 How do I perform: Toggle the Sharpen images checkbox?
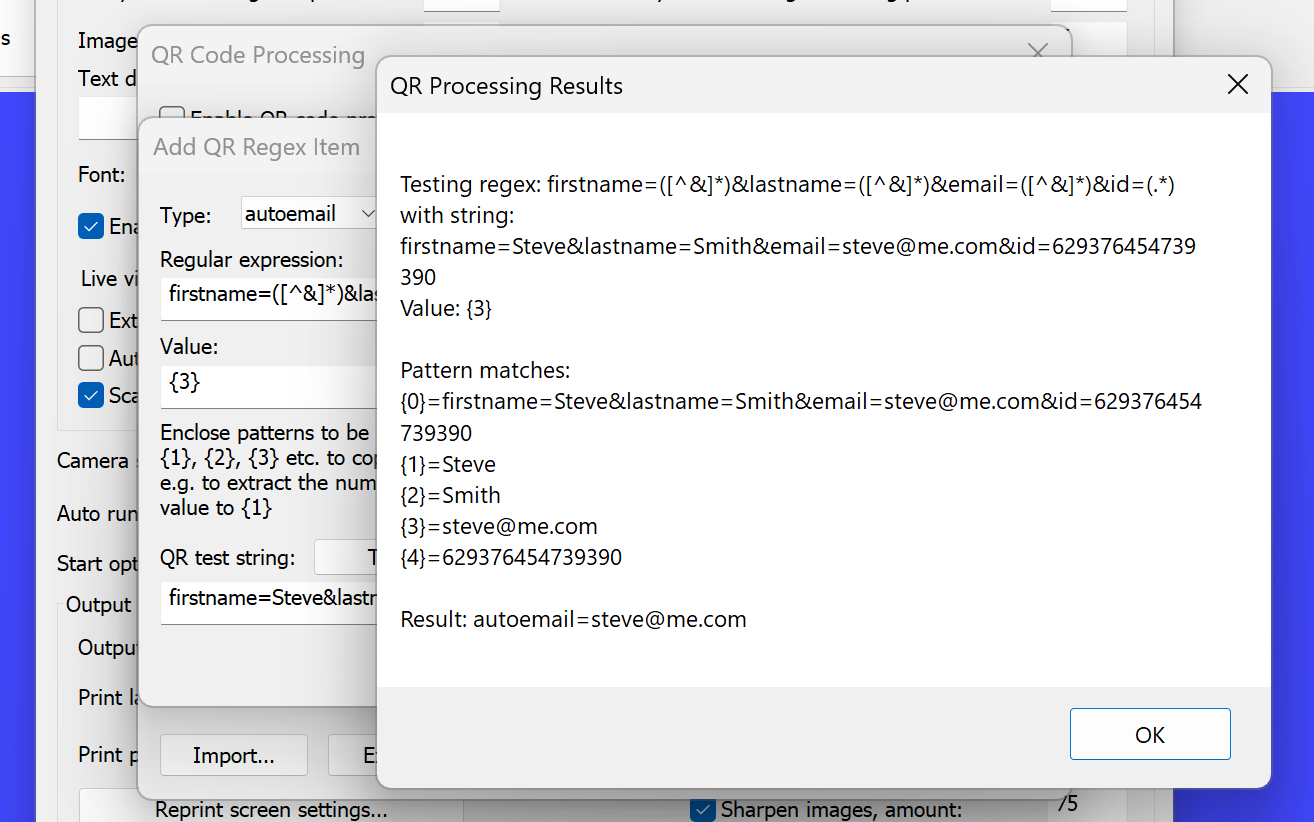tap(703, 809)
